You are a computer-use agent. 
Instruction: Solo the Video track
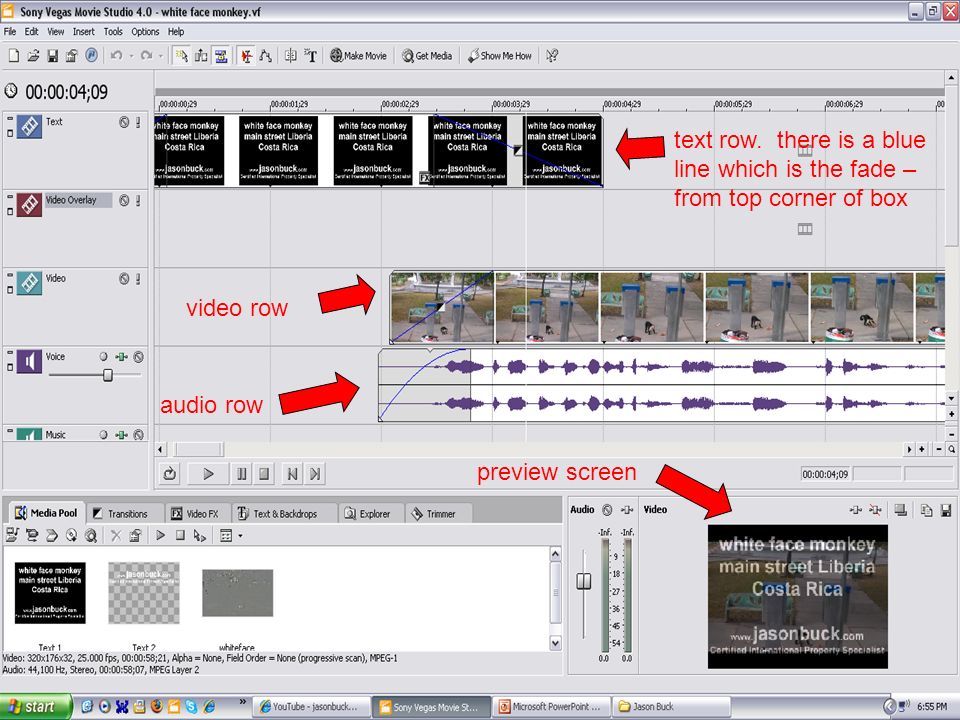138,279
